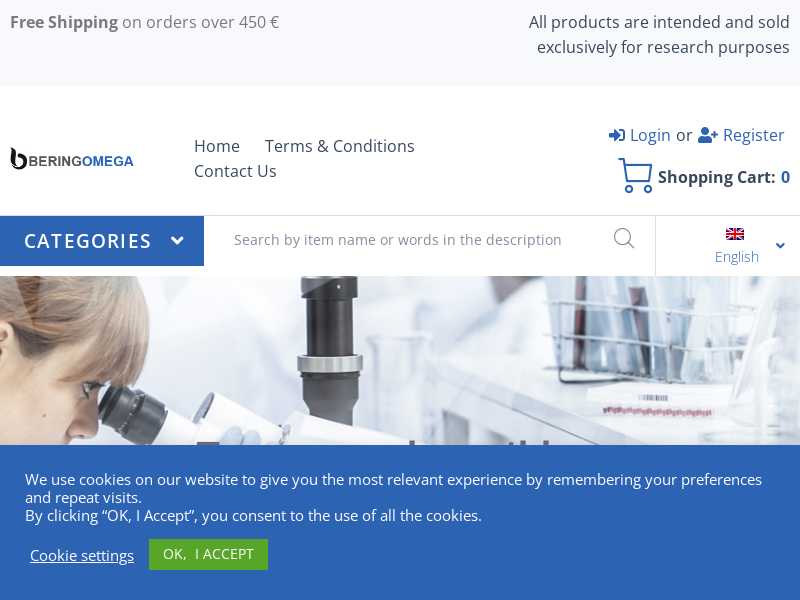Click the Register user-plus icon

click(x=708, y=135)
